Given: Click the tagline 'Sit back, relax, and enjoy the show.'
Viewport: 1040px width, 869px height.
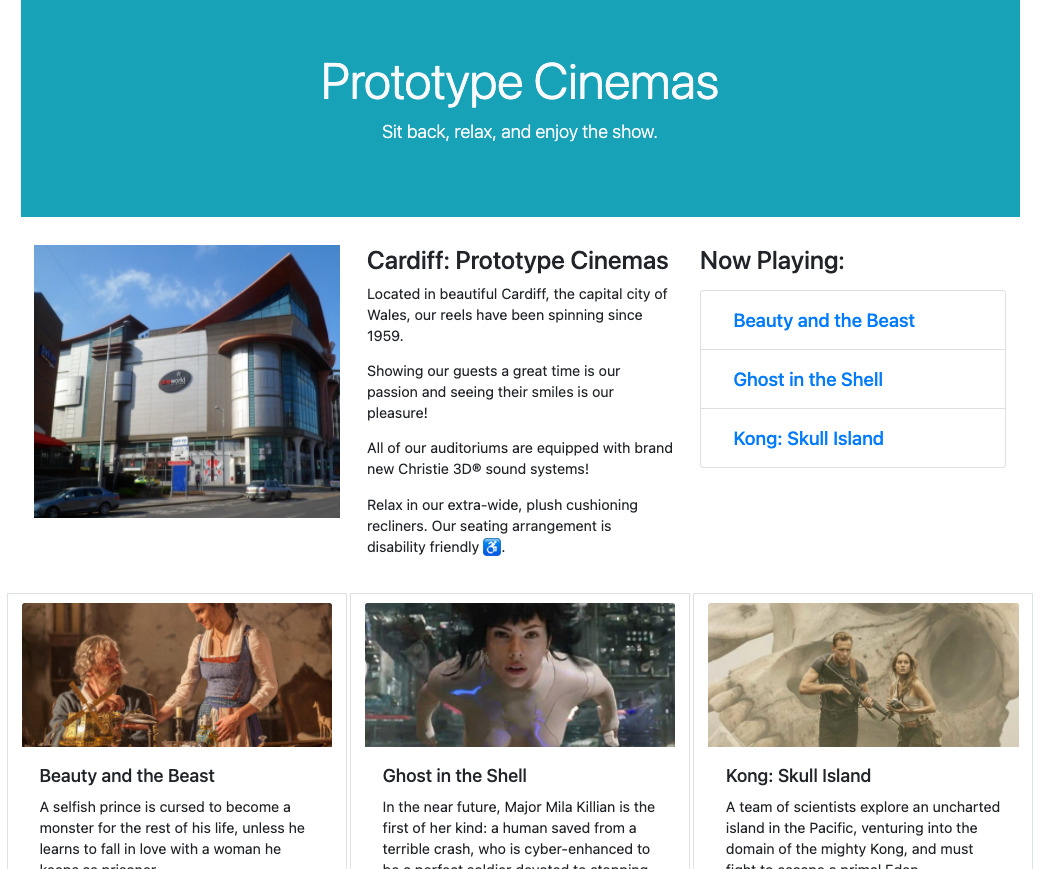Looking at the screenshot, I should (x=519, y=132).
